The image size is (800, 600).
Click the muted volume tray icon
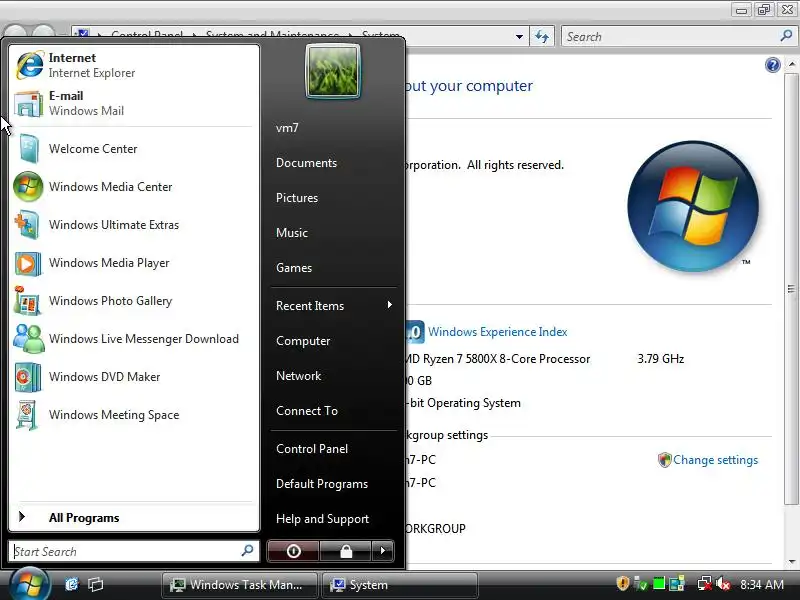tap(723, 584)
